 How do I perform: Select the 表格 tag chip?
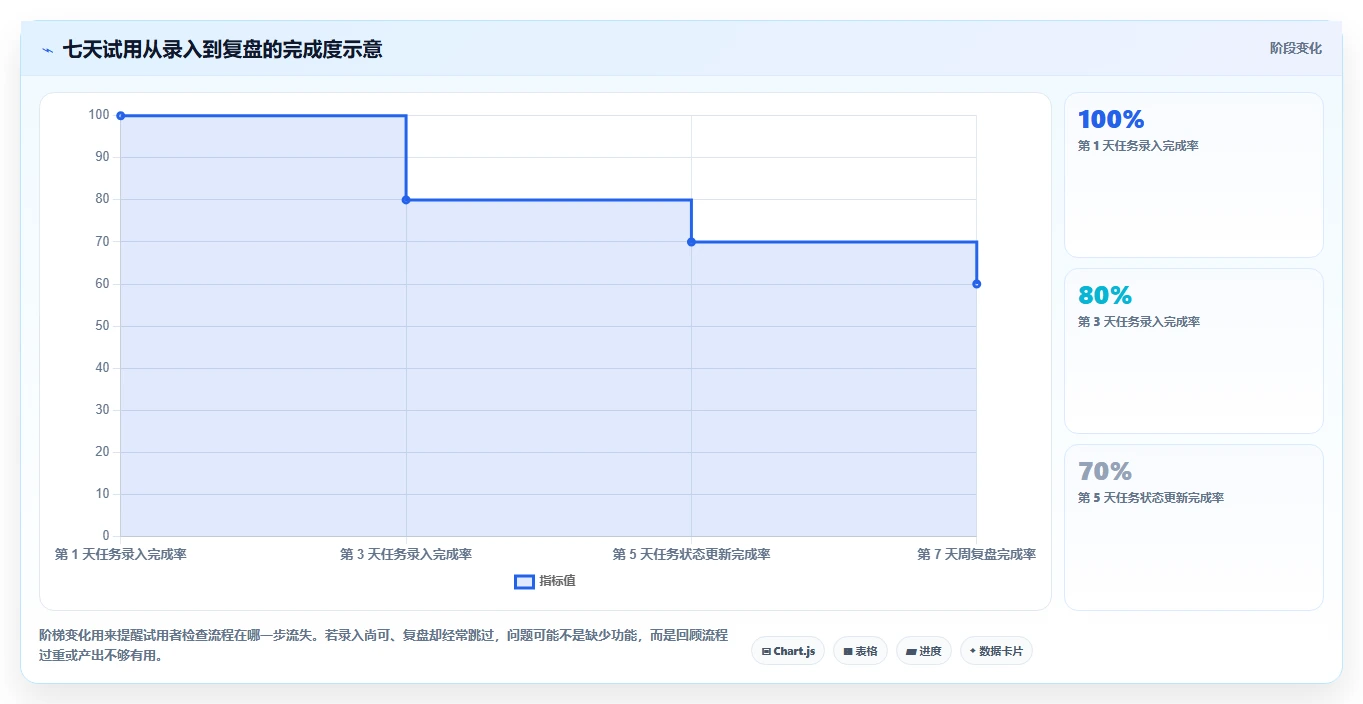(860, 651)
